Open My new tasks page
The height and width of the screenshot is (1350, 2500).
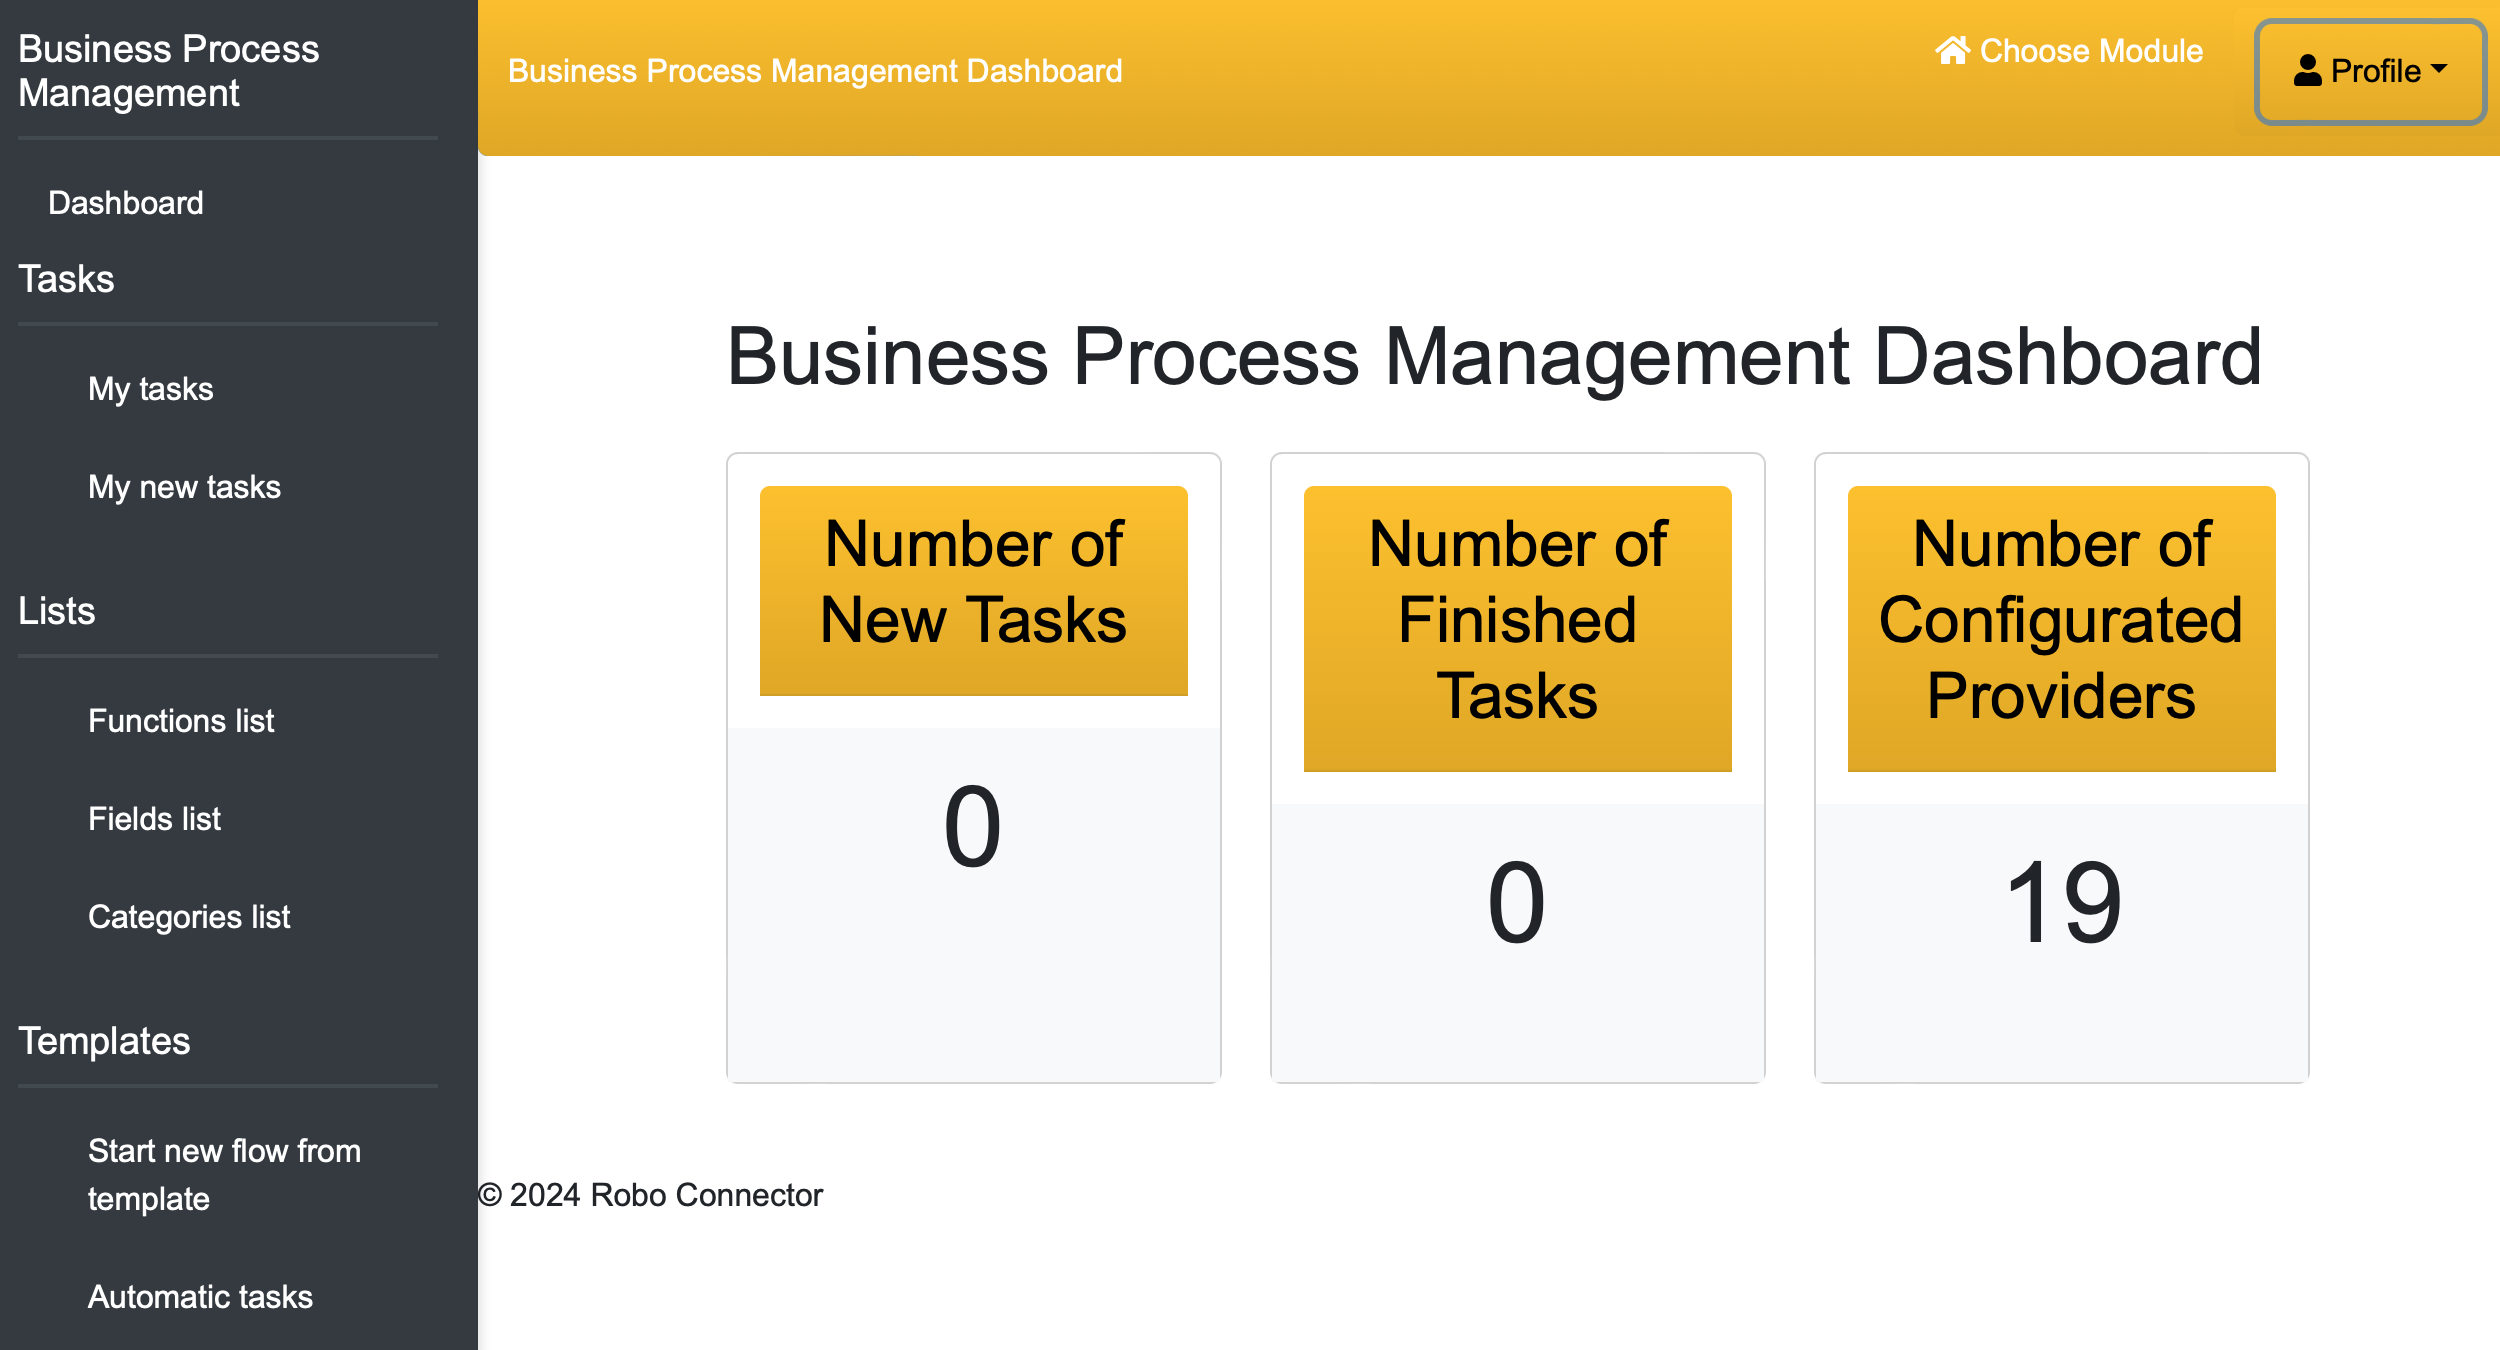pyautogui.click(x=184, y=487)
